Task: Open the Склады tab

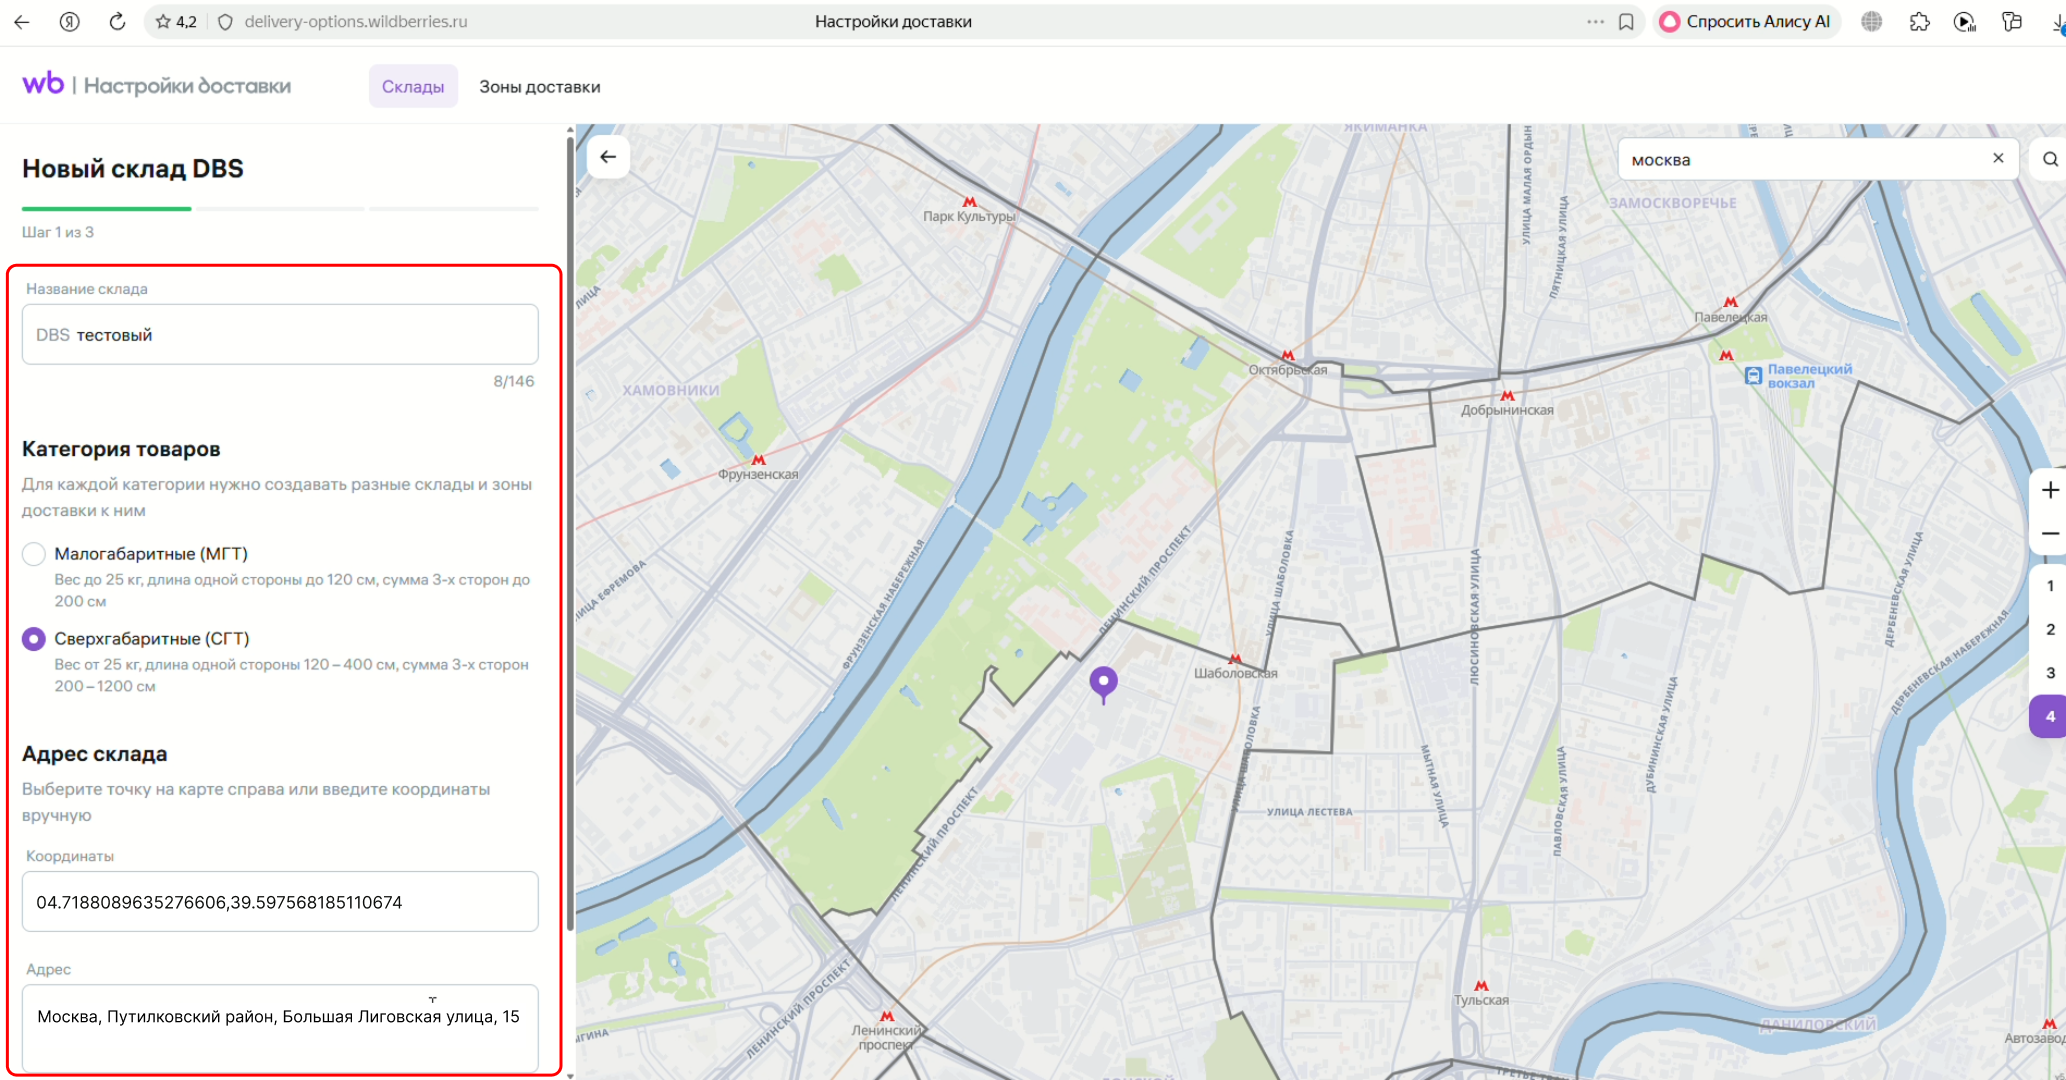Action: (413, 86)
